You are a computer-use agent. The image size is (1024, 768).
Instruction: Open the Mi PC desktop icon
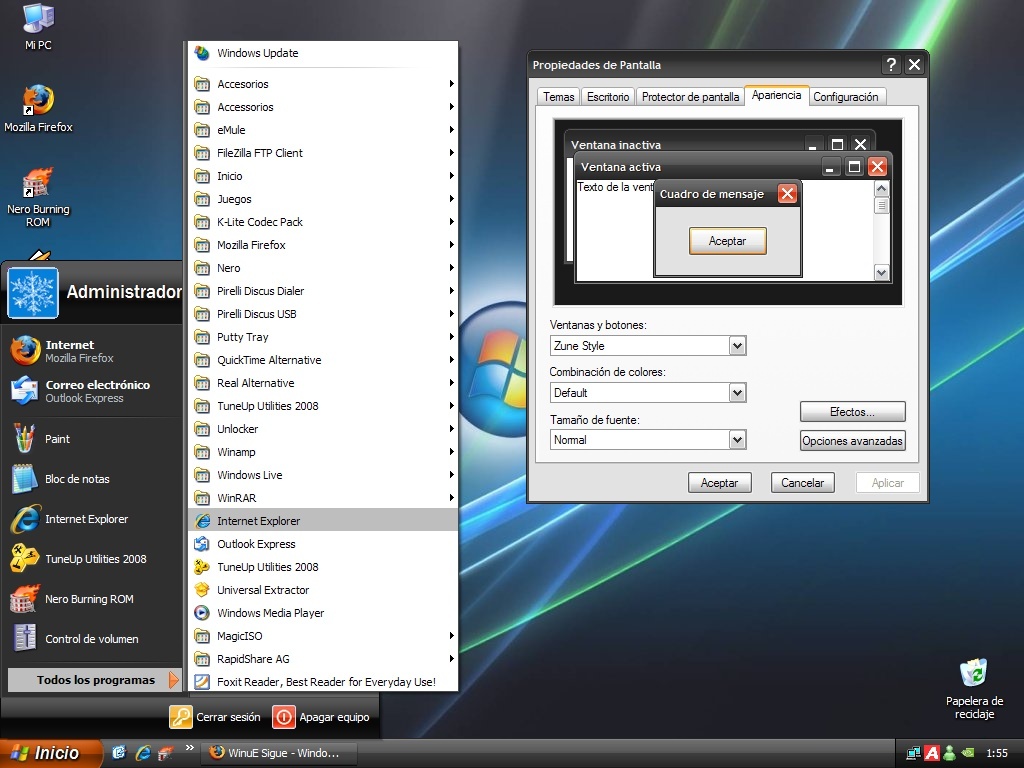38,26
